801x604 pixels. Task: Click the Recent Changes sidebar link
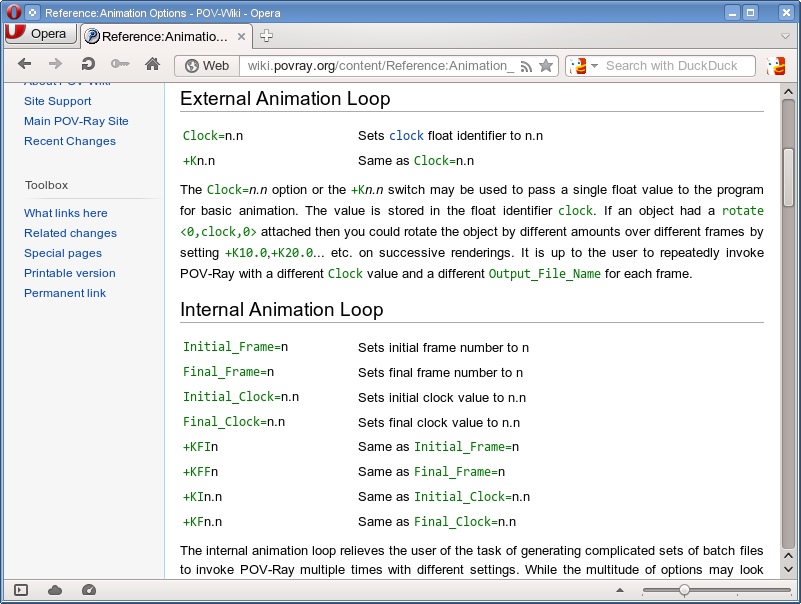tap(70, 141)
